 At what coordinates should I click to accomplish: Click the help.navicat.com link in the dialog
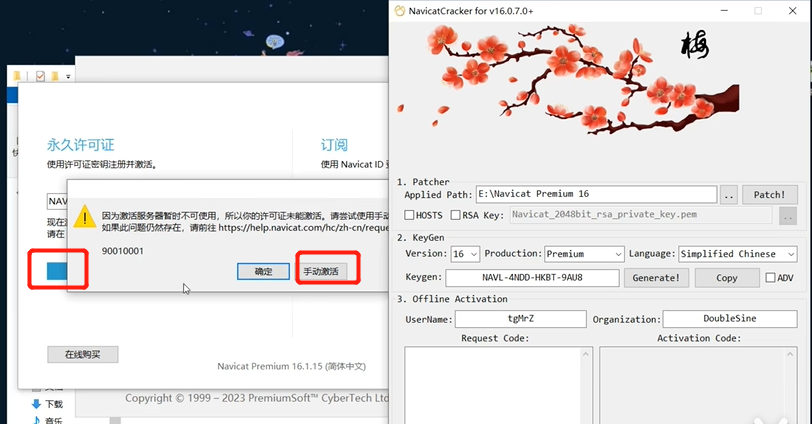(x=303, y=228)
